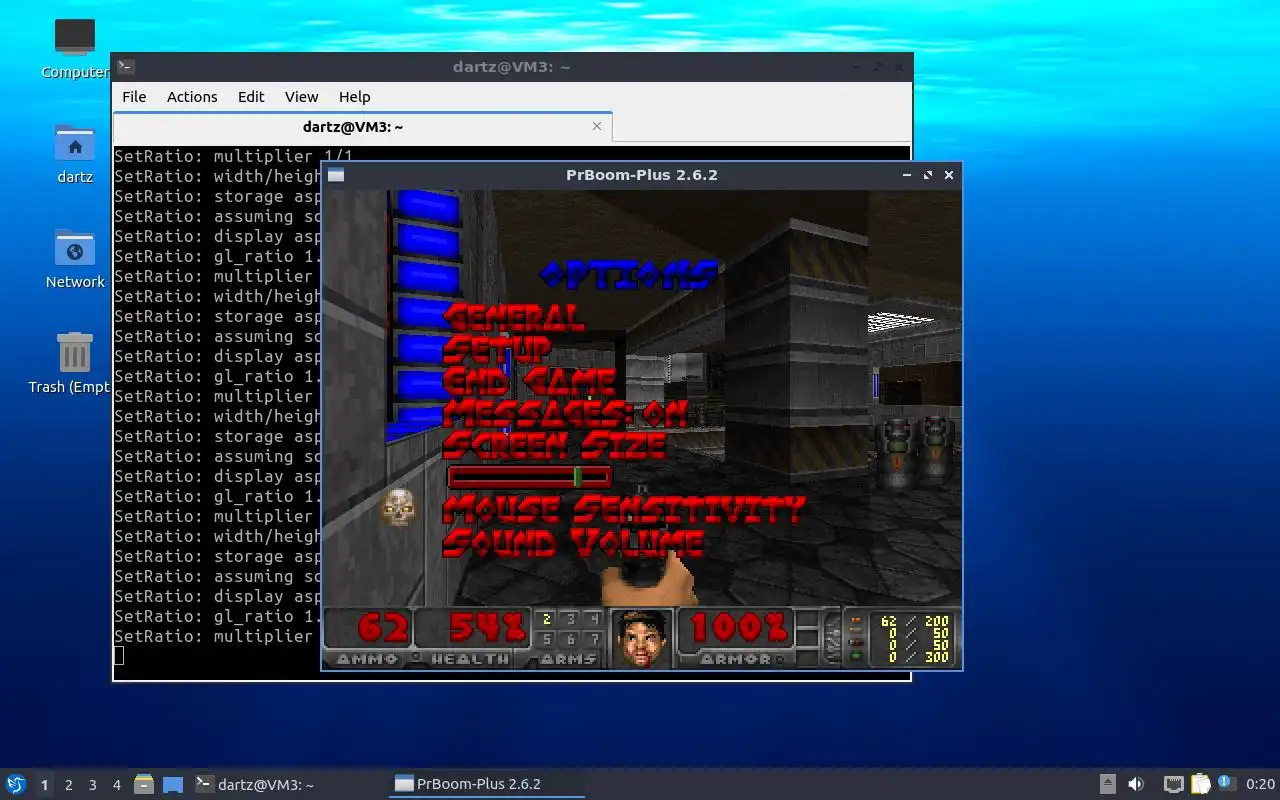
Task: Select General in Doom options menu
Action: click(x=513, y=316)
